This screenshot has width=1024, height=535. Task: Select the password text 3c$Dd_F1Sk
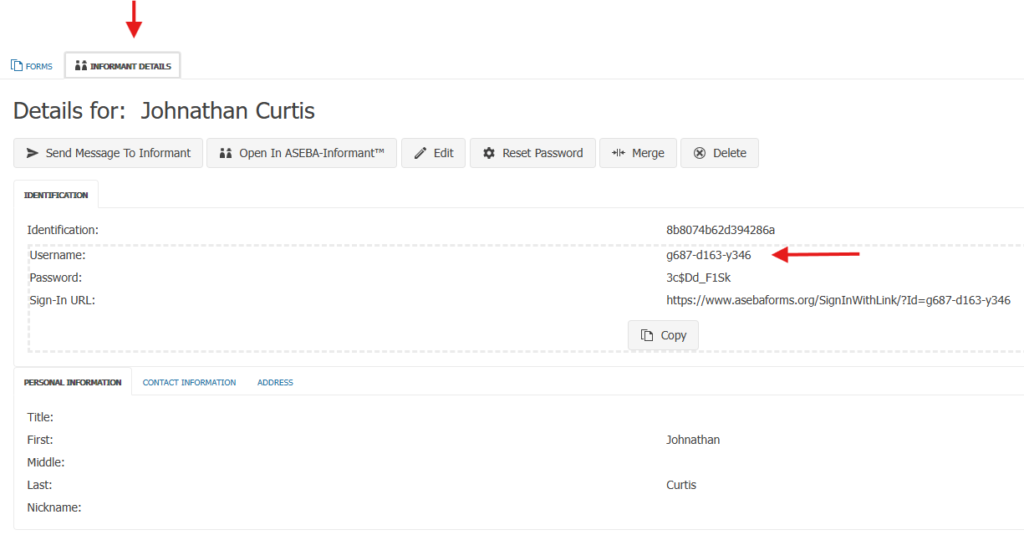698,277
